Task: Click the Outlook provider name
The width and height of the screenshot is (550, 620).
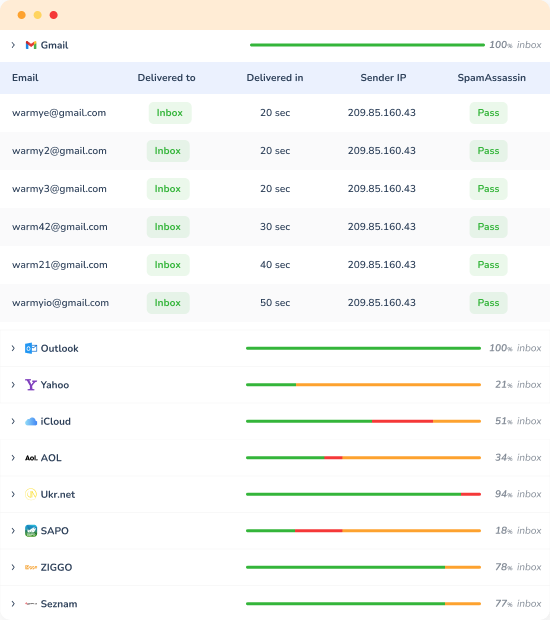Action: pyautogui.click(x=60, y=348)
